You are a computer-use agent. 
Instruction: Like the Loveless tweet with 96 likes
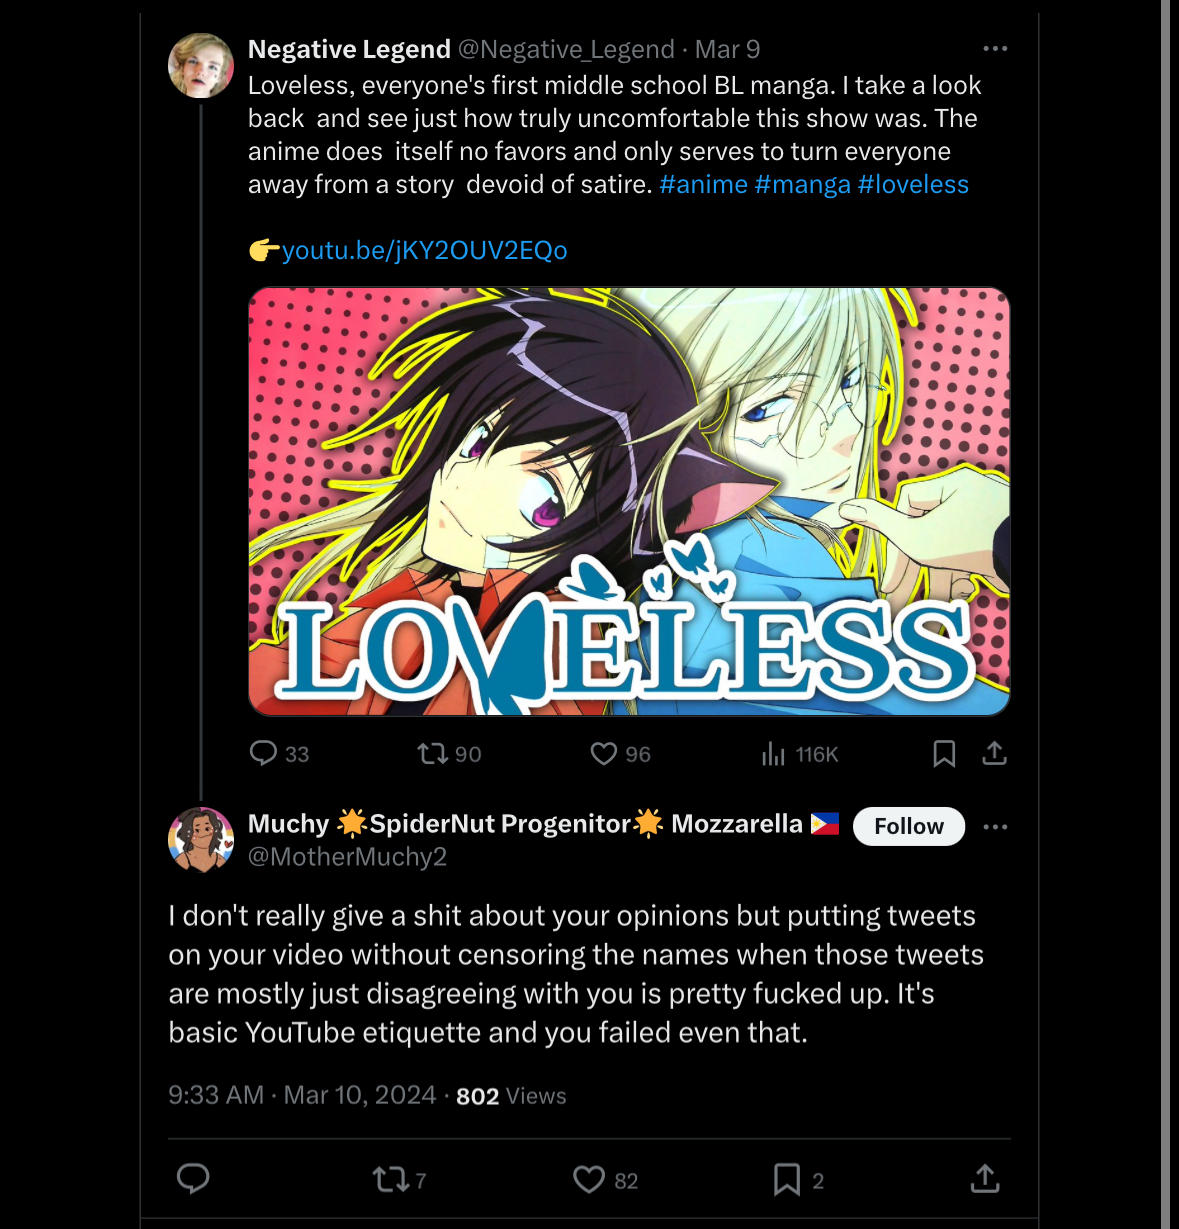coord(604,753)
